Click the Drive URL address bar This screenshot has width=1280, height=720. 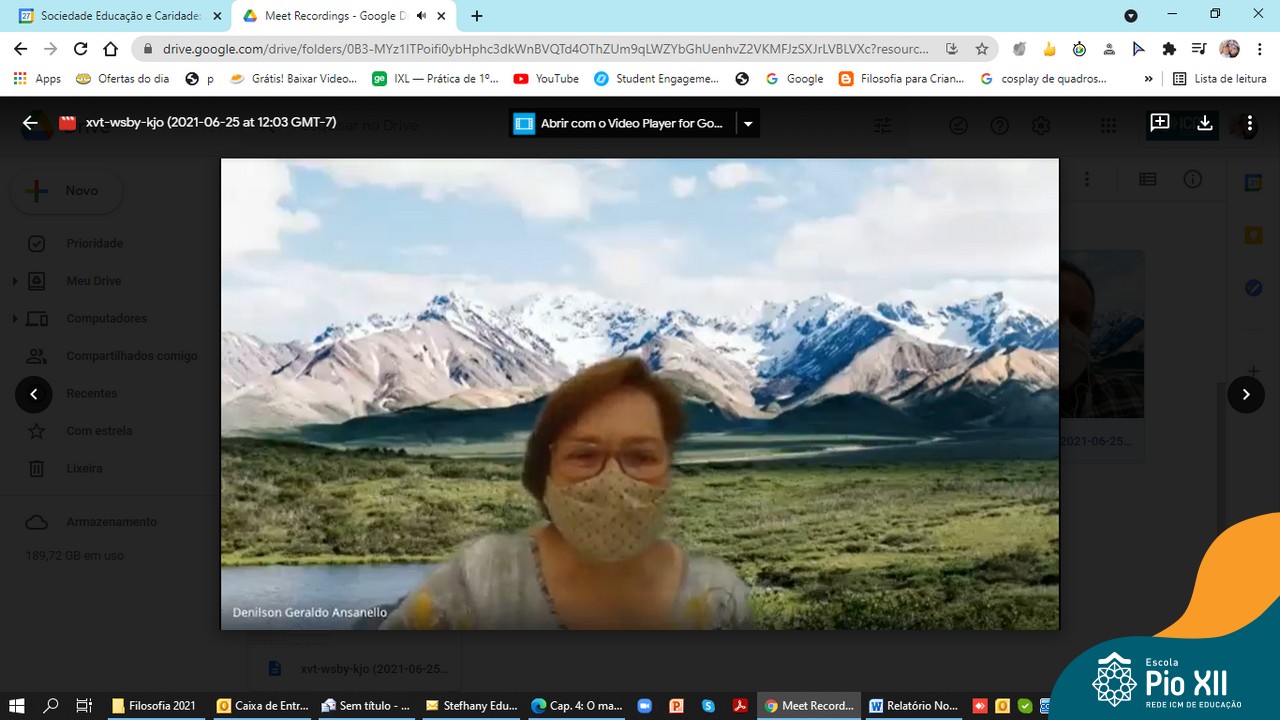point(545,49)
